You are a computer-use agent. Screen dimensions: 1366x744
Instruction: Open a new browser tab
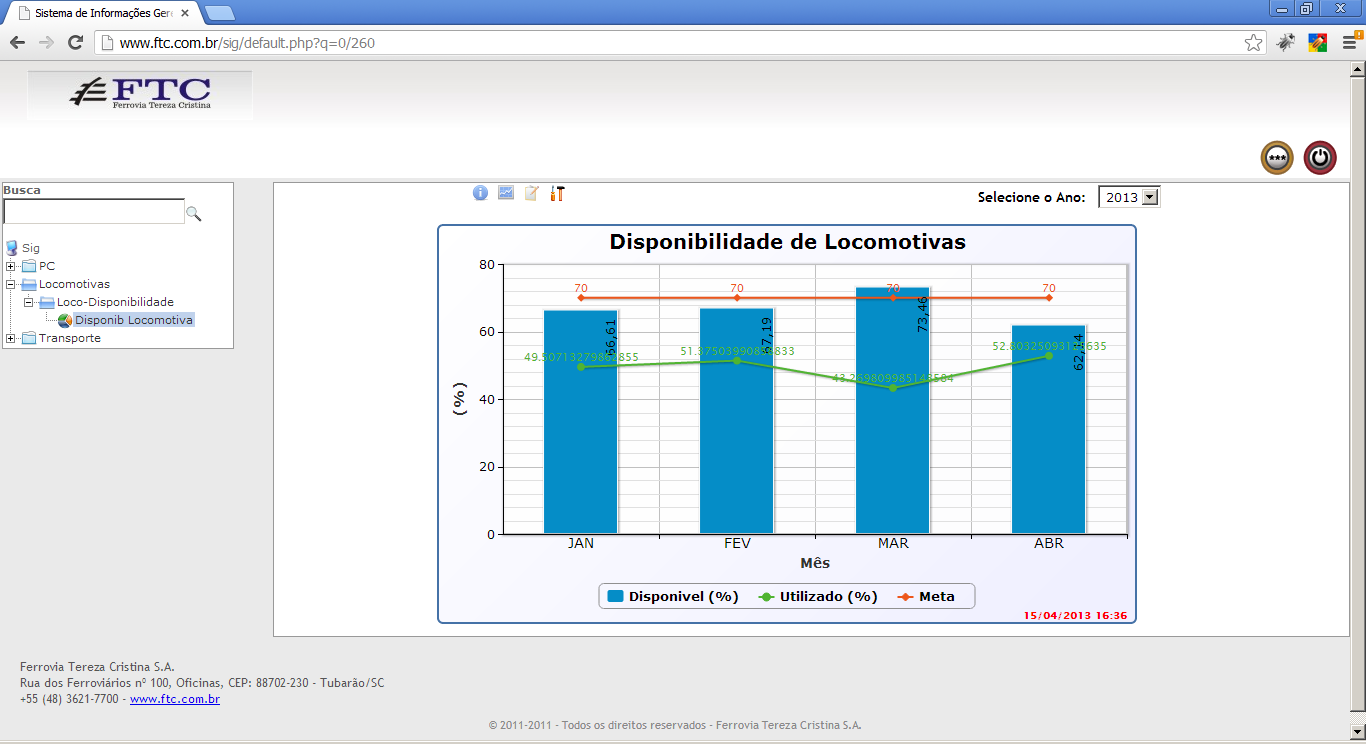click(219, 13)
